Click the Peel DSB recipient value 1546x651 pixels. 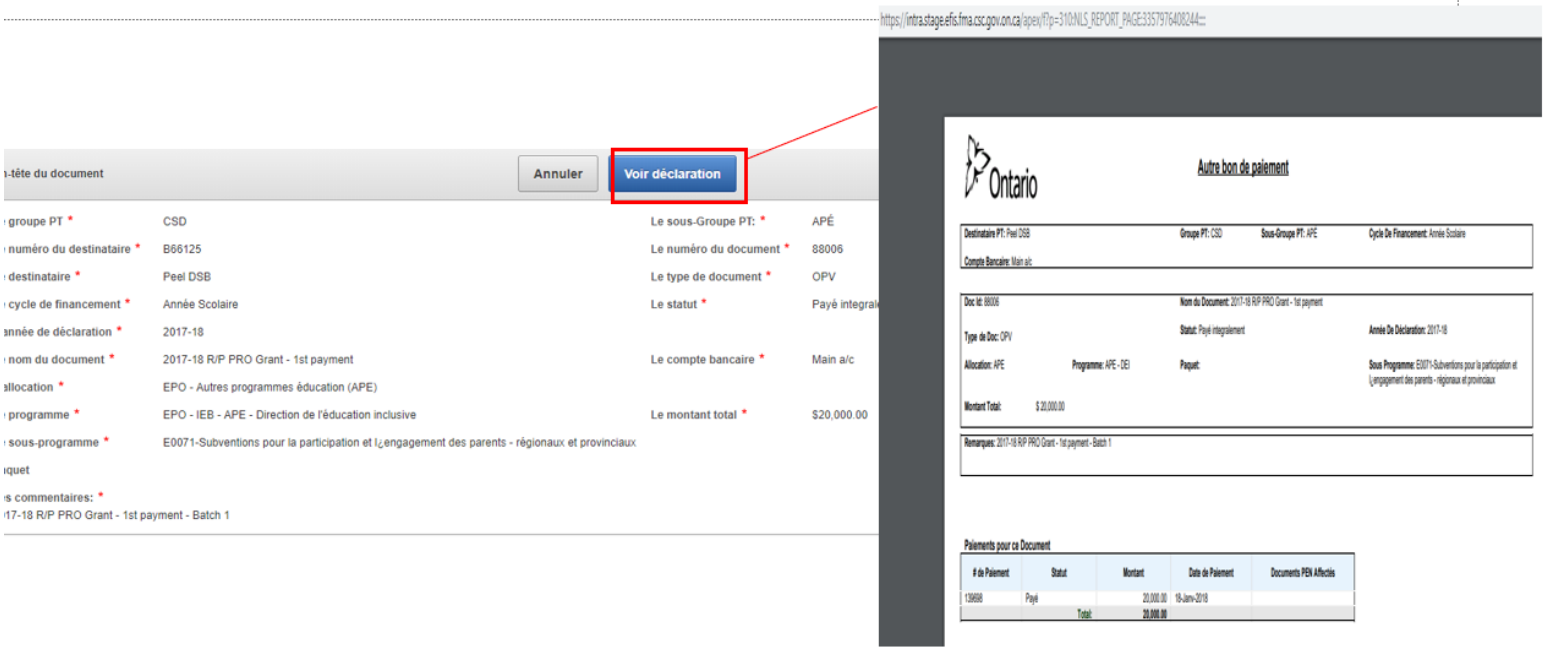pos(186,277)
